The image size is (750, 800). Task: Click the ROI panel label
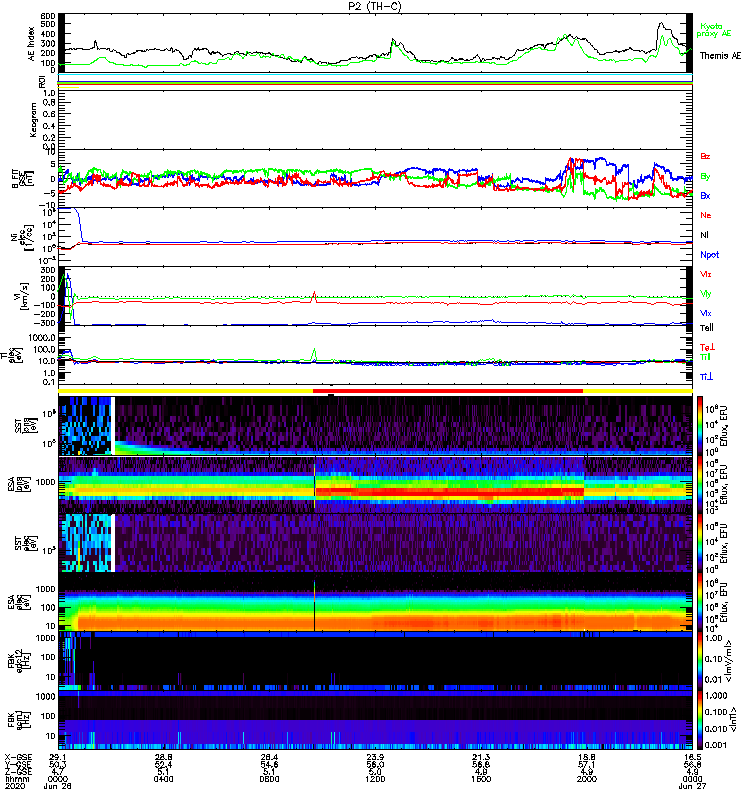[x=42, y=82]
